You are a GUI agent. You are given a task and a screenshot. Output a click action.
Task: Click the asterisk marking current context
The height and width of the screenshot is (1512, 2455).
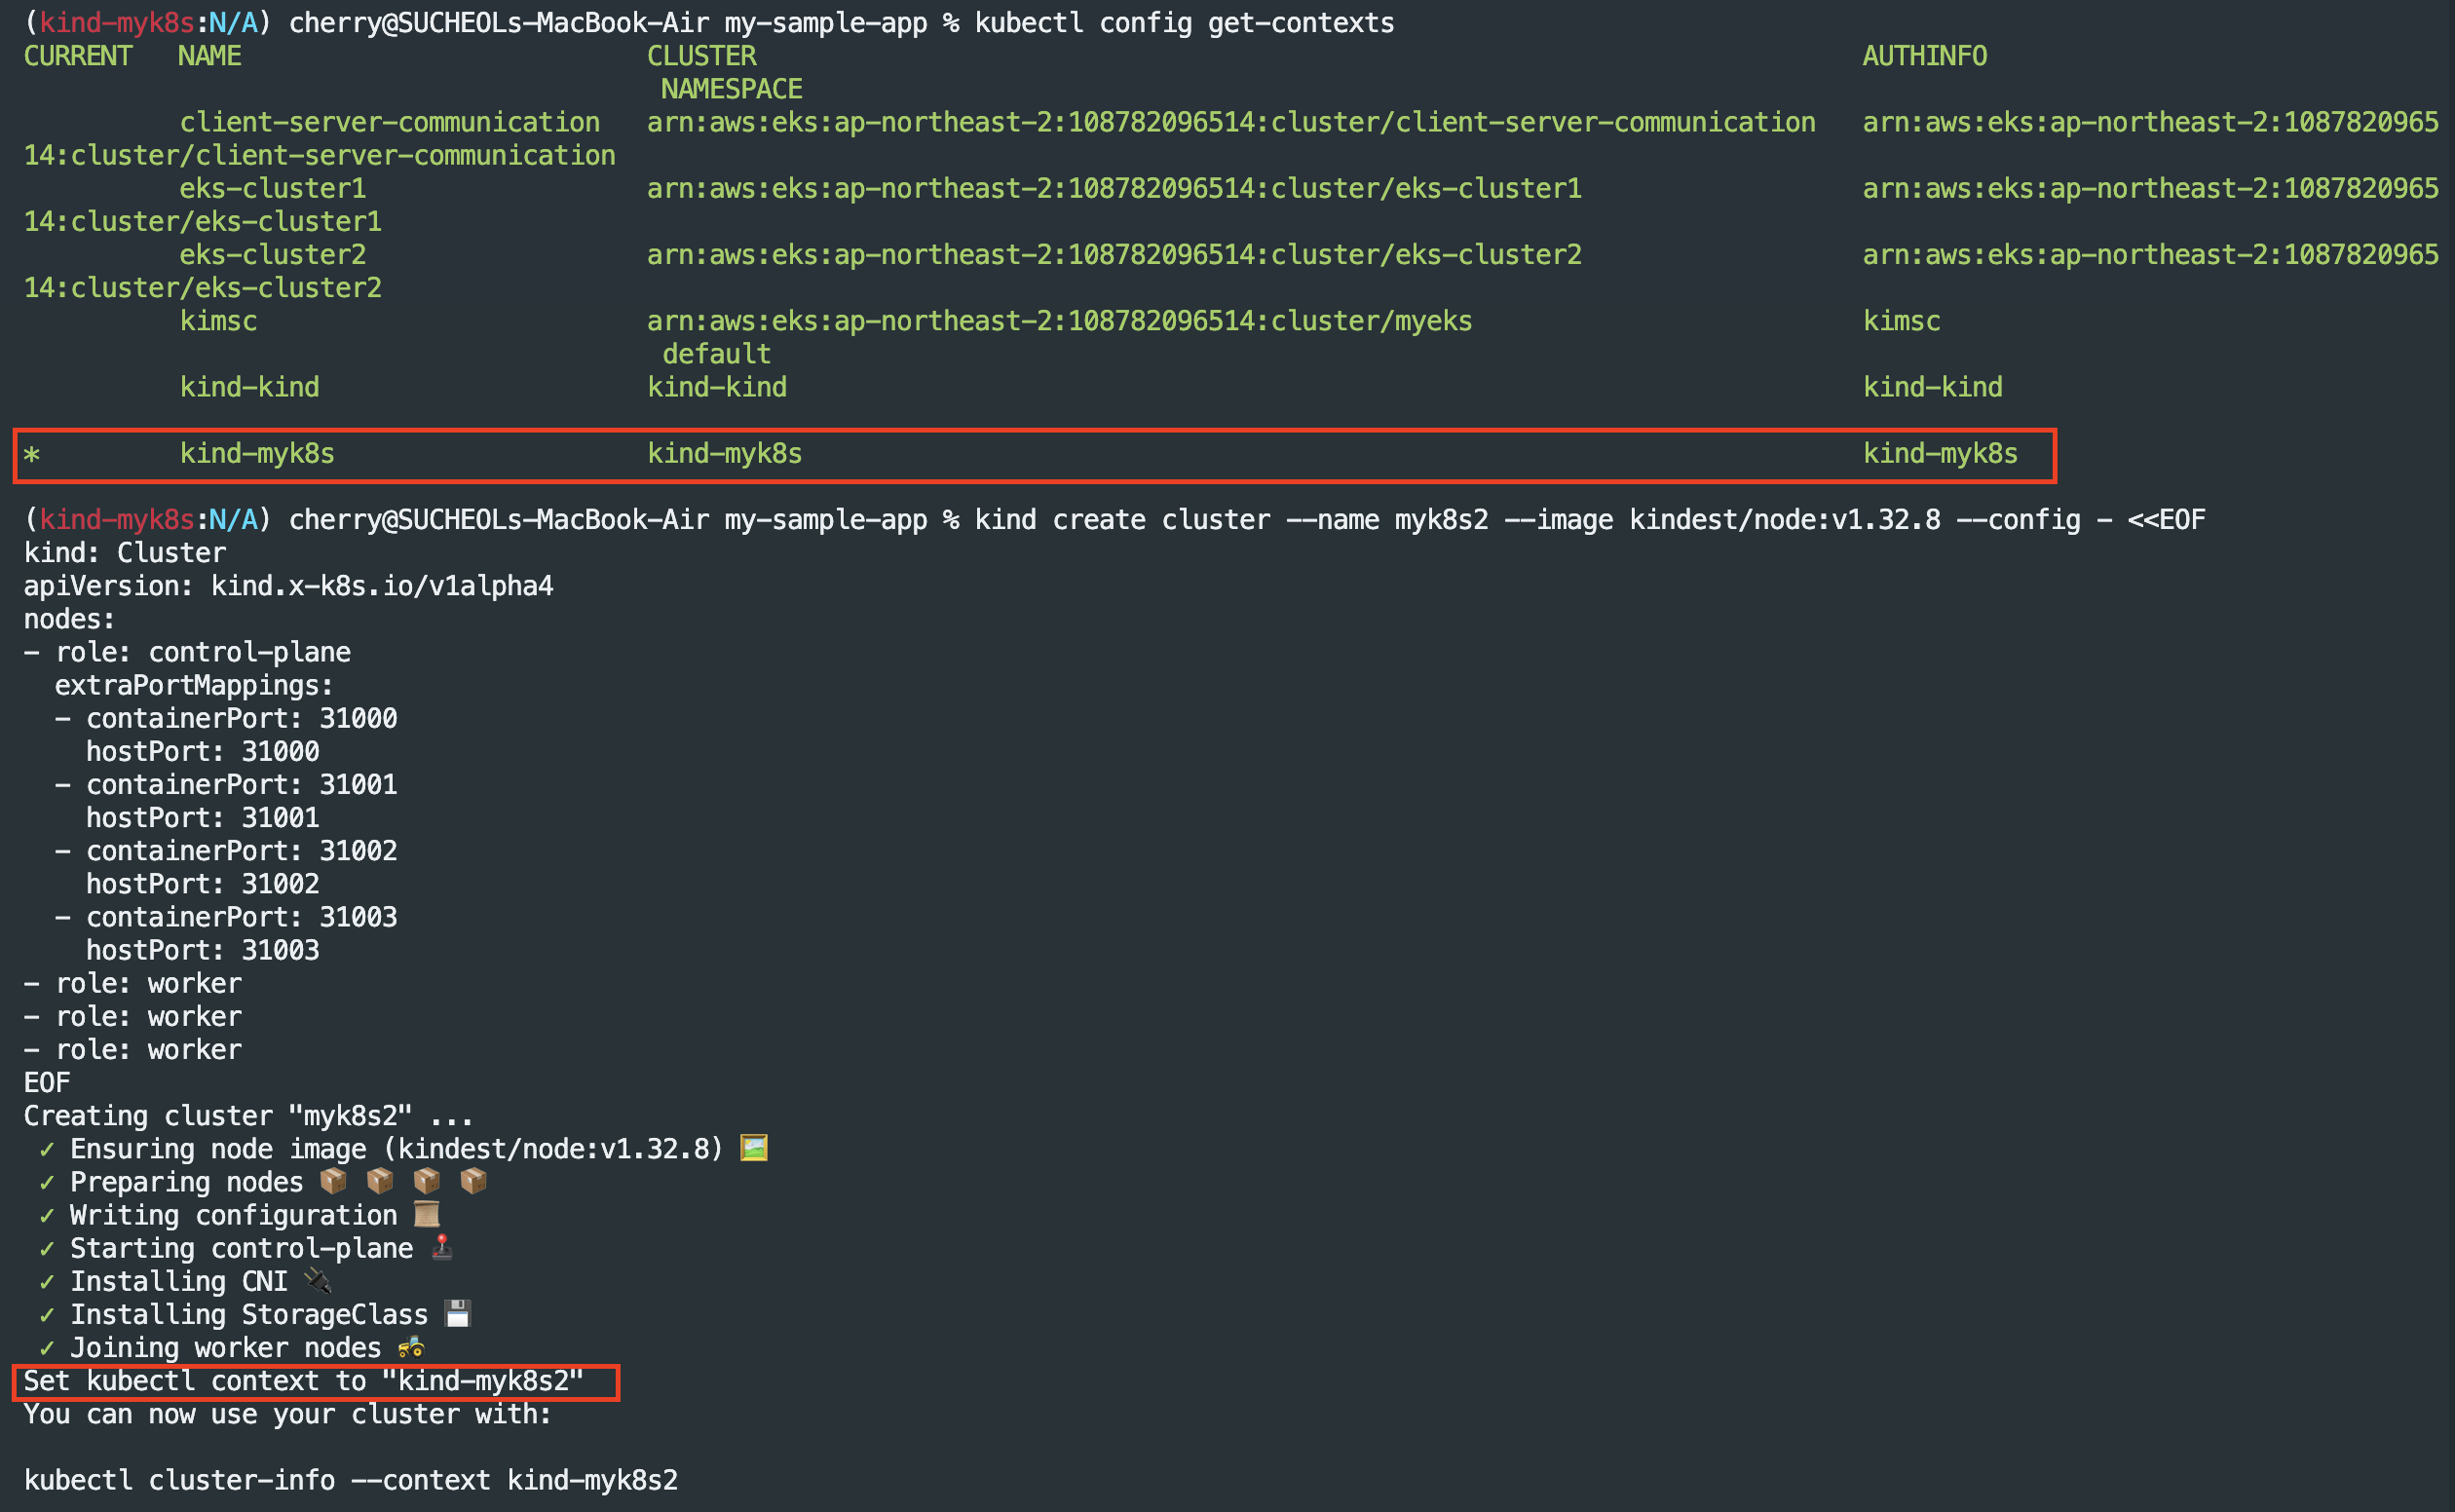click(x=32, y=456)
